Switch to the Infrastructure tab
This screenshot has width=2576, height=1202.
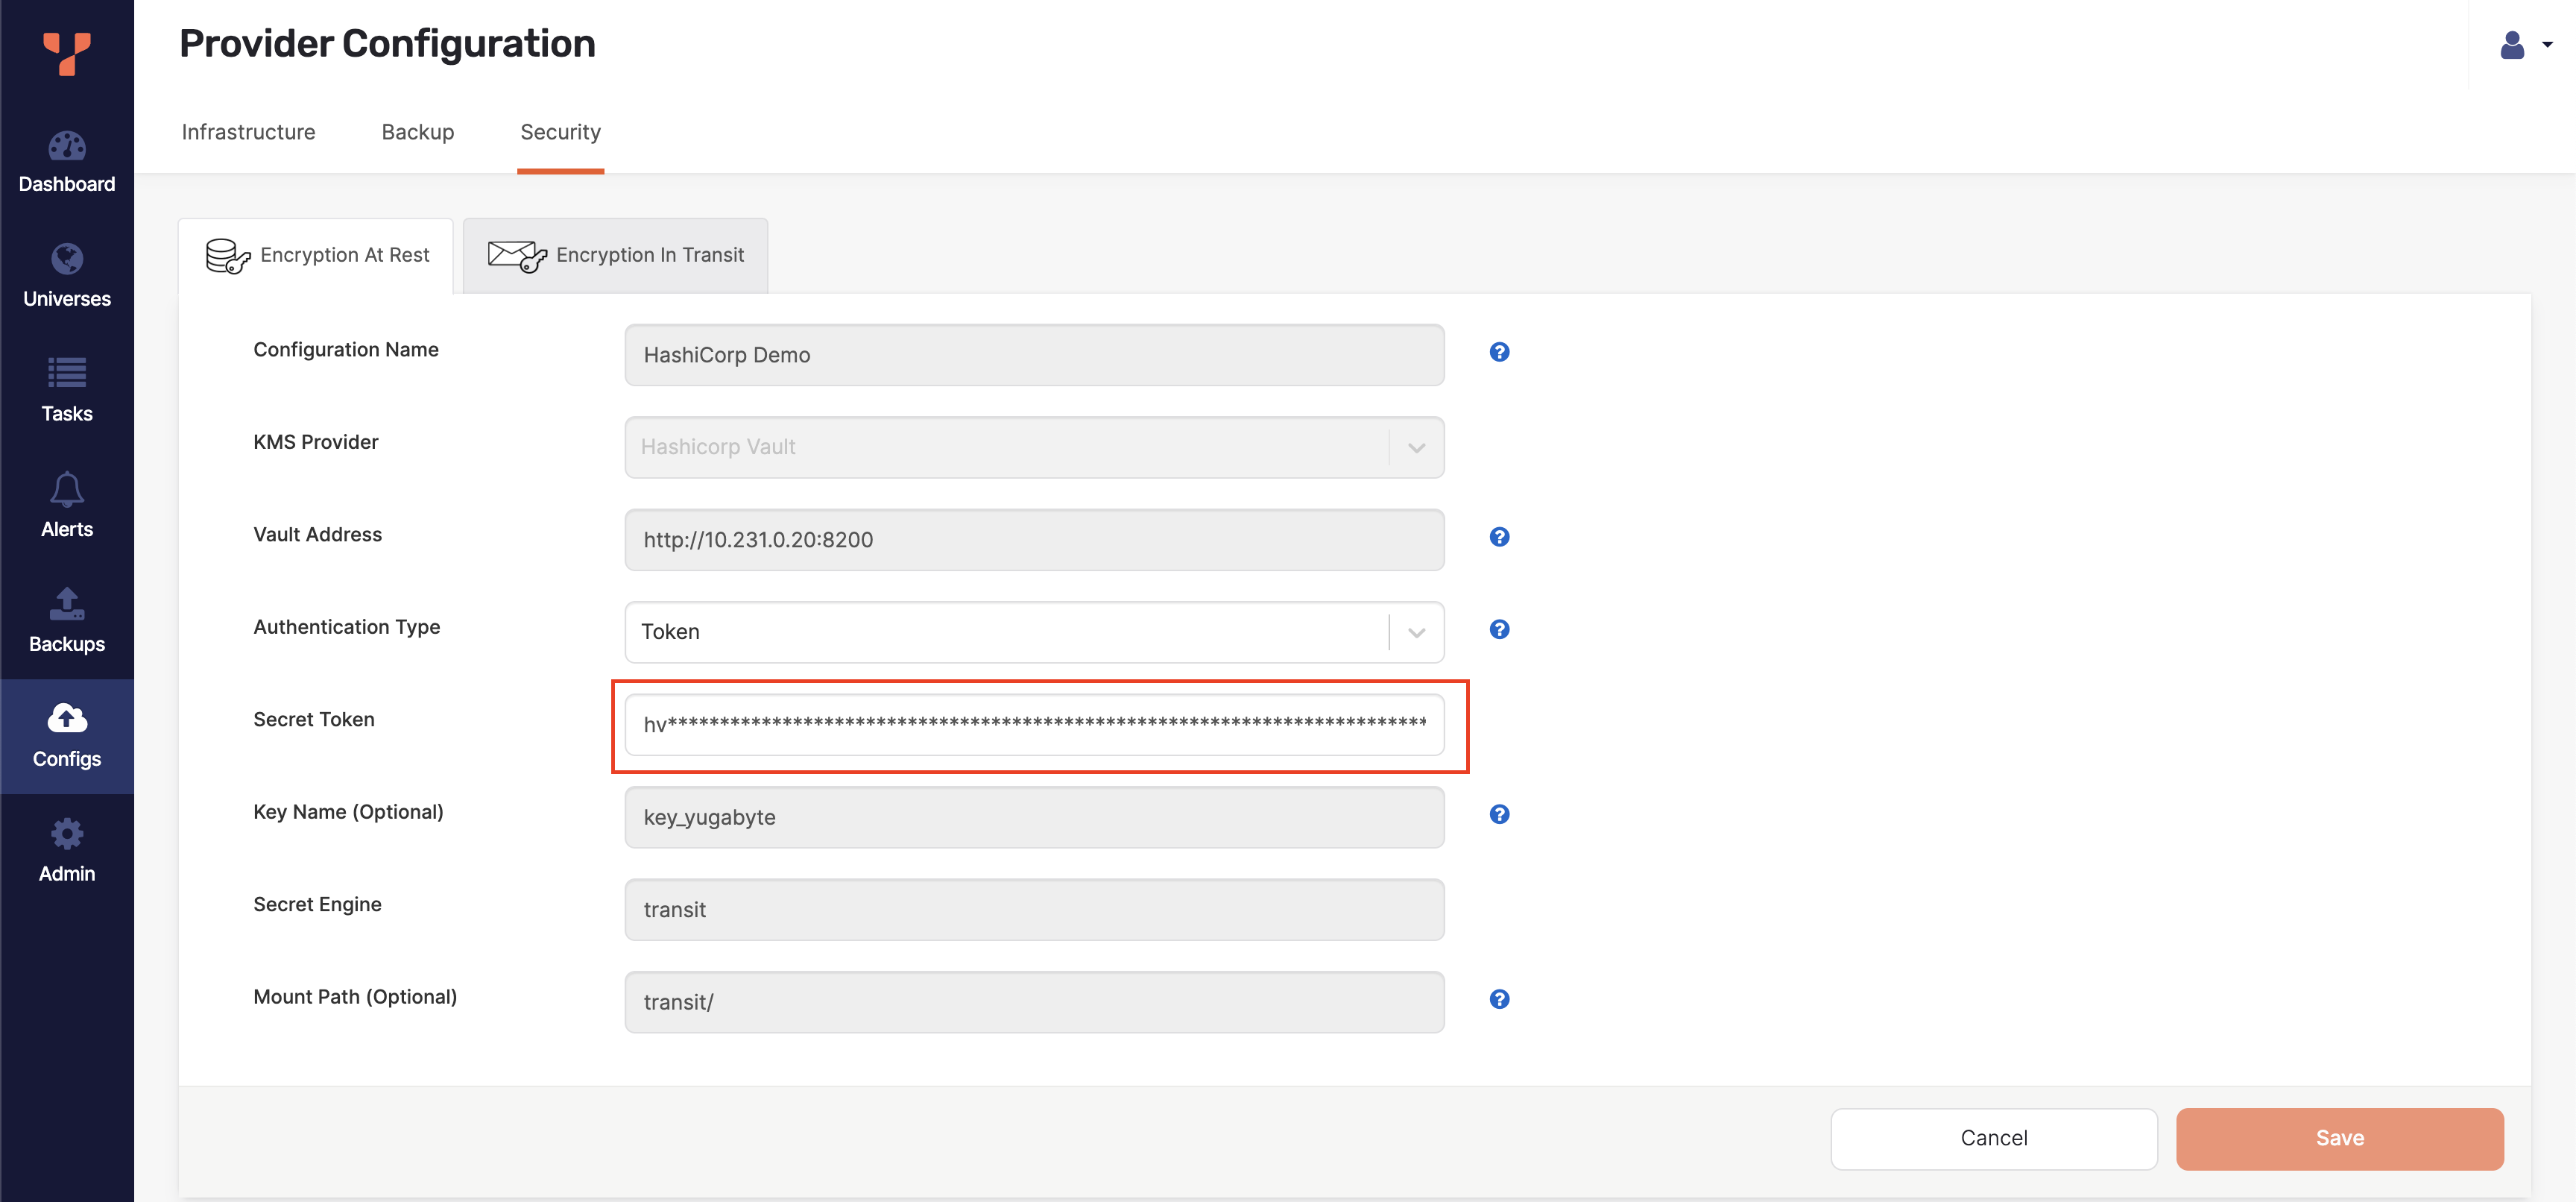coord(248,132)
